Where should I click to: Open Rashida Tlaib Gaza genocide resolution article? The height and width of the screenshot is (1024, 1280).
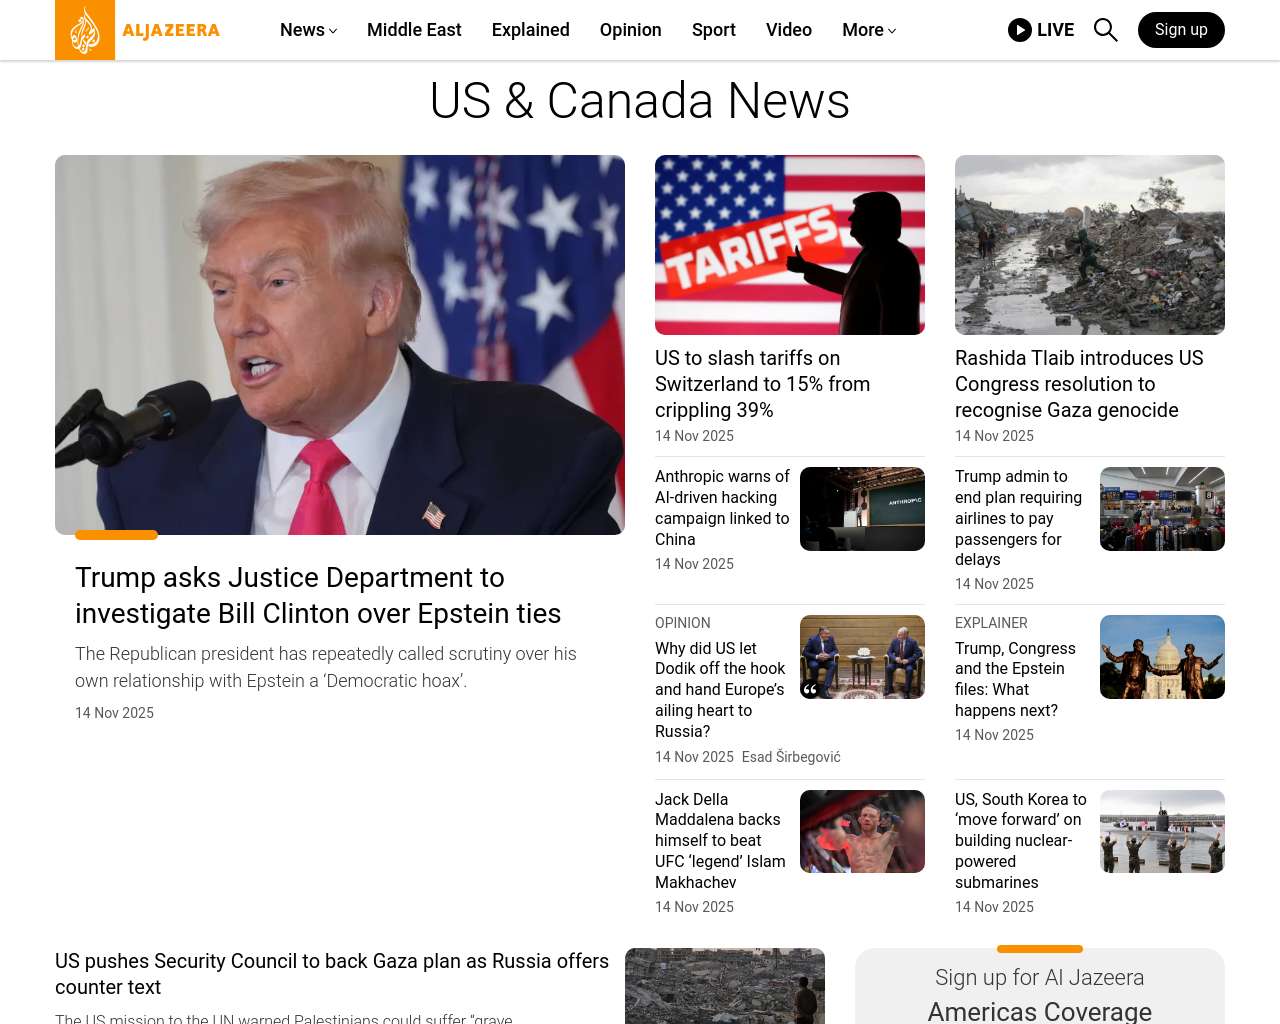1079,384
